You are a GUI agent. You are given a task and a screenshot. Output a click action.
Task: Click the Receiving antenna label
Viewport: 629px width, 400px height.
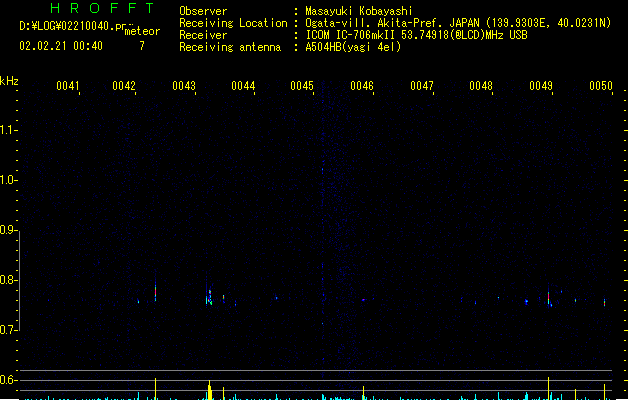pos(230,47)
